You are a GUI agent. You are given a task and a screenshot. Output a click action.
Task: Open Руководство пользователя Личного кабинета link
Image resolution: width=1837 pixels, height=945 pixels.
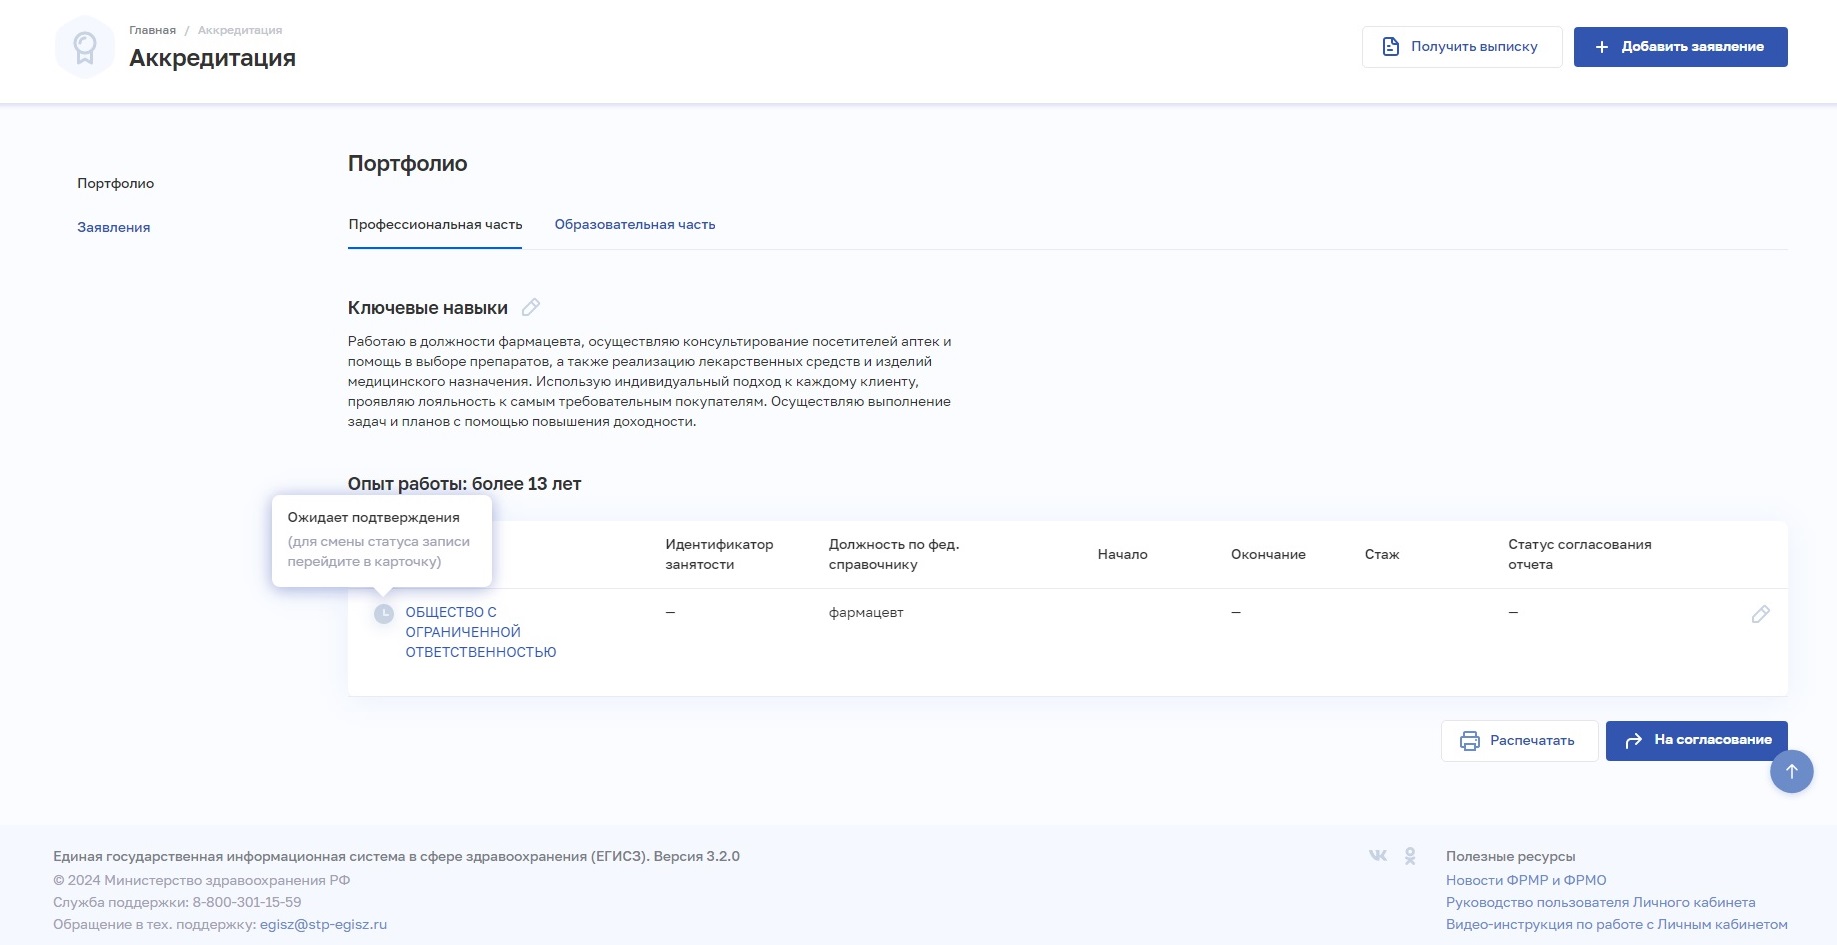(1601, 902)
